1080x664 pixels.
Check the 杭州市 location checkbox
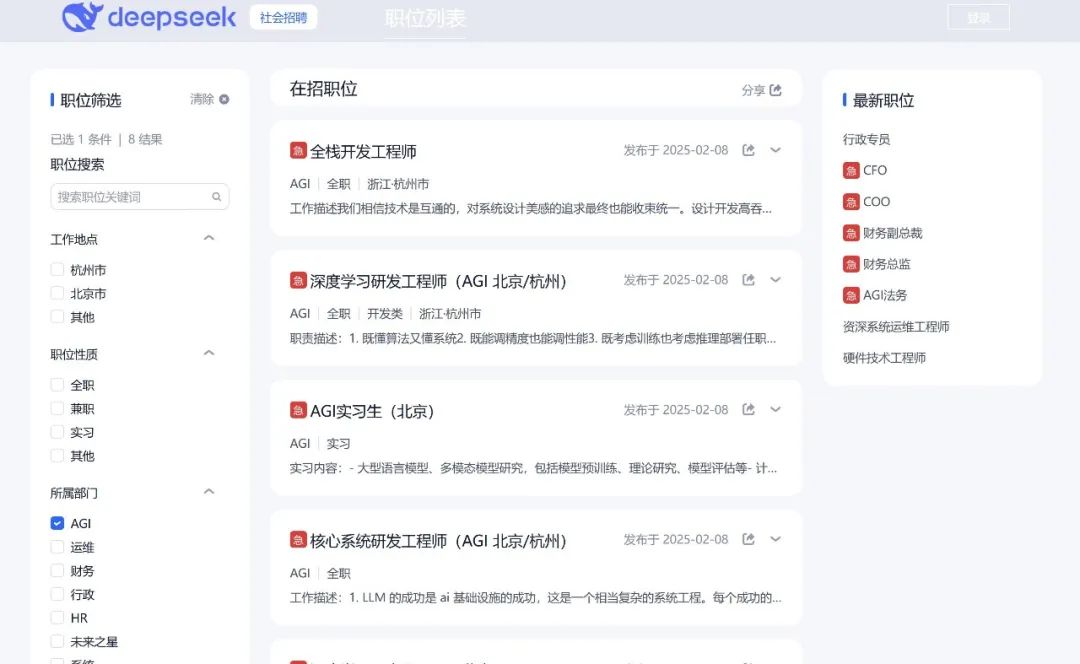point(57,269)
